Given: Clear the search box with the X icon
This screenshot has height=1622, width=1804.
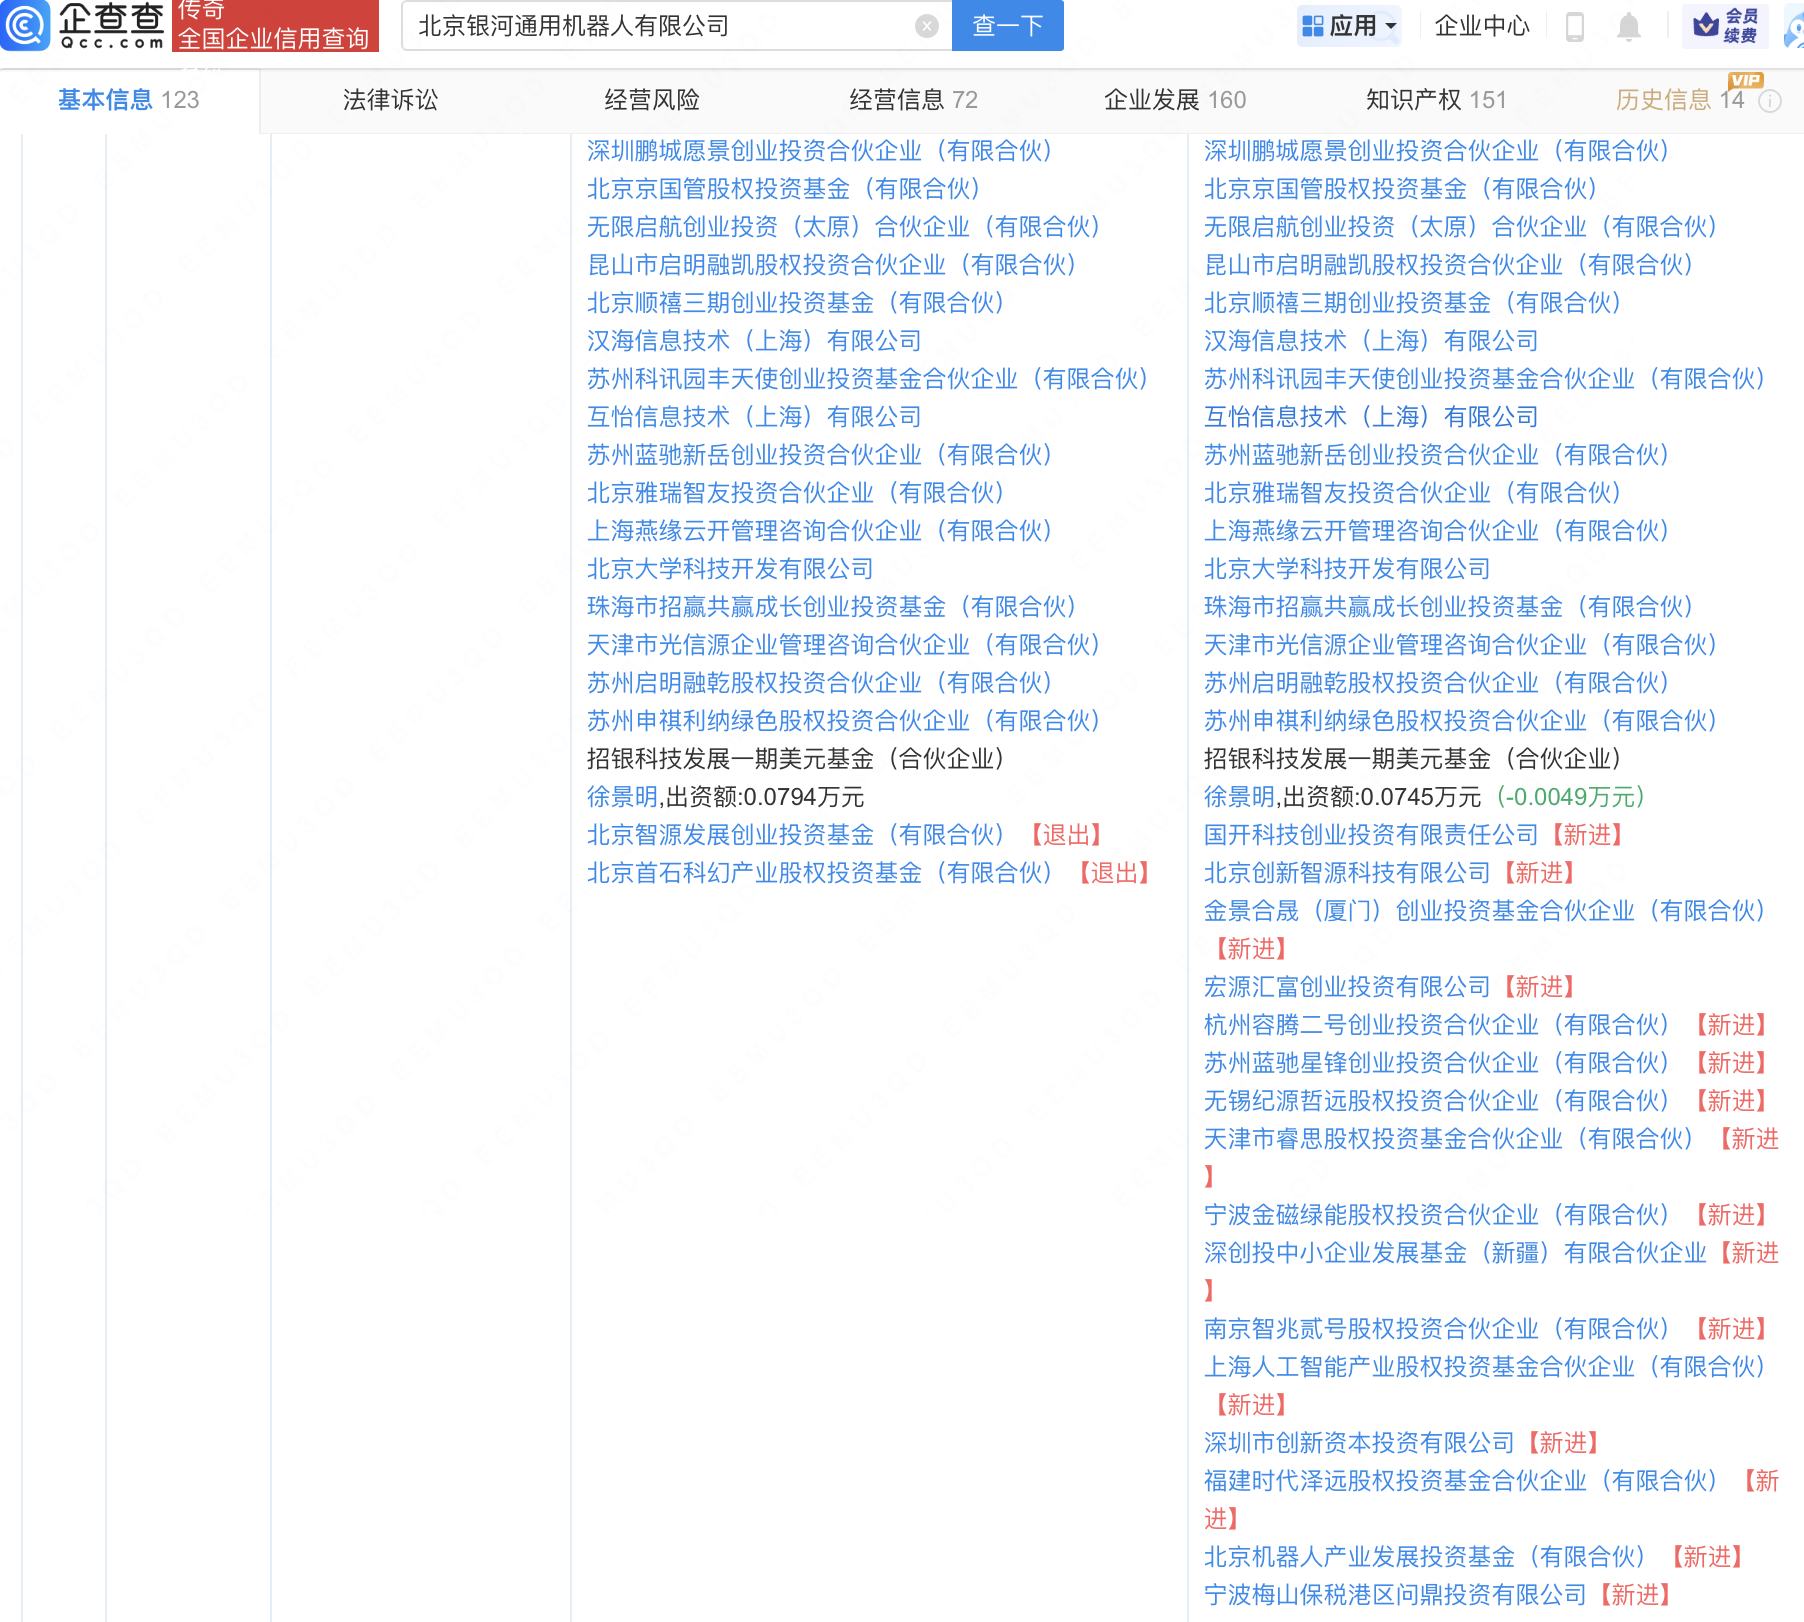Looking at the screenshot, I should tap(927, 27).
